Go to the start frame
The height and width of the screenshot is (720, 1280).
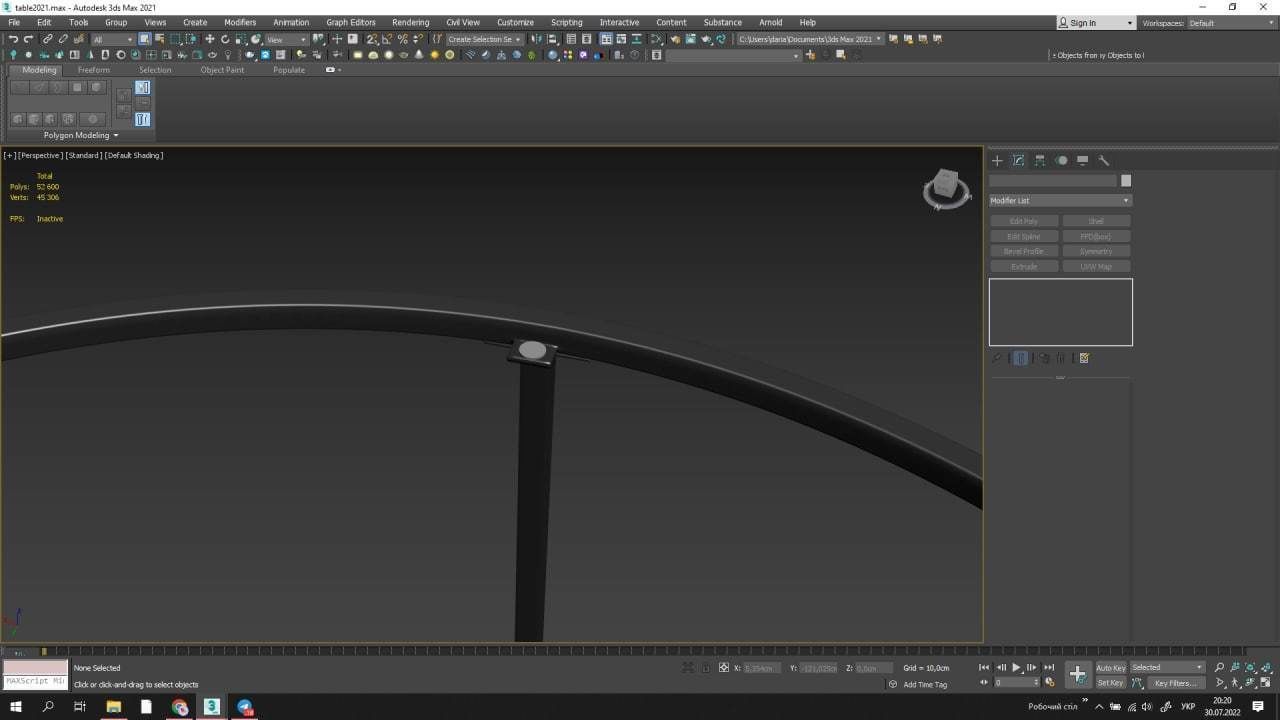984,667
